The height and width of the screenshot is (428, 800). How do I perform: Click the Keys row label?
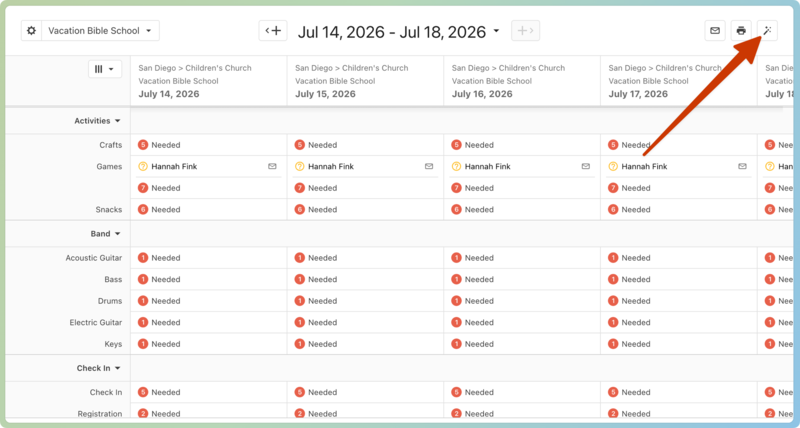(x=113, y=344)
